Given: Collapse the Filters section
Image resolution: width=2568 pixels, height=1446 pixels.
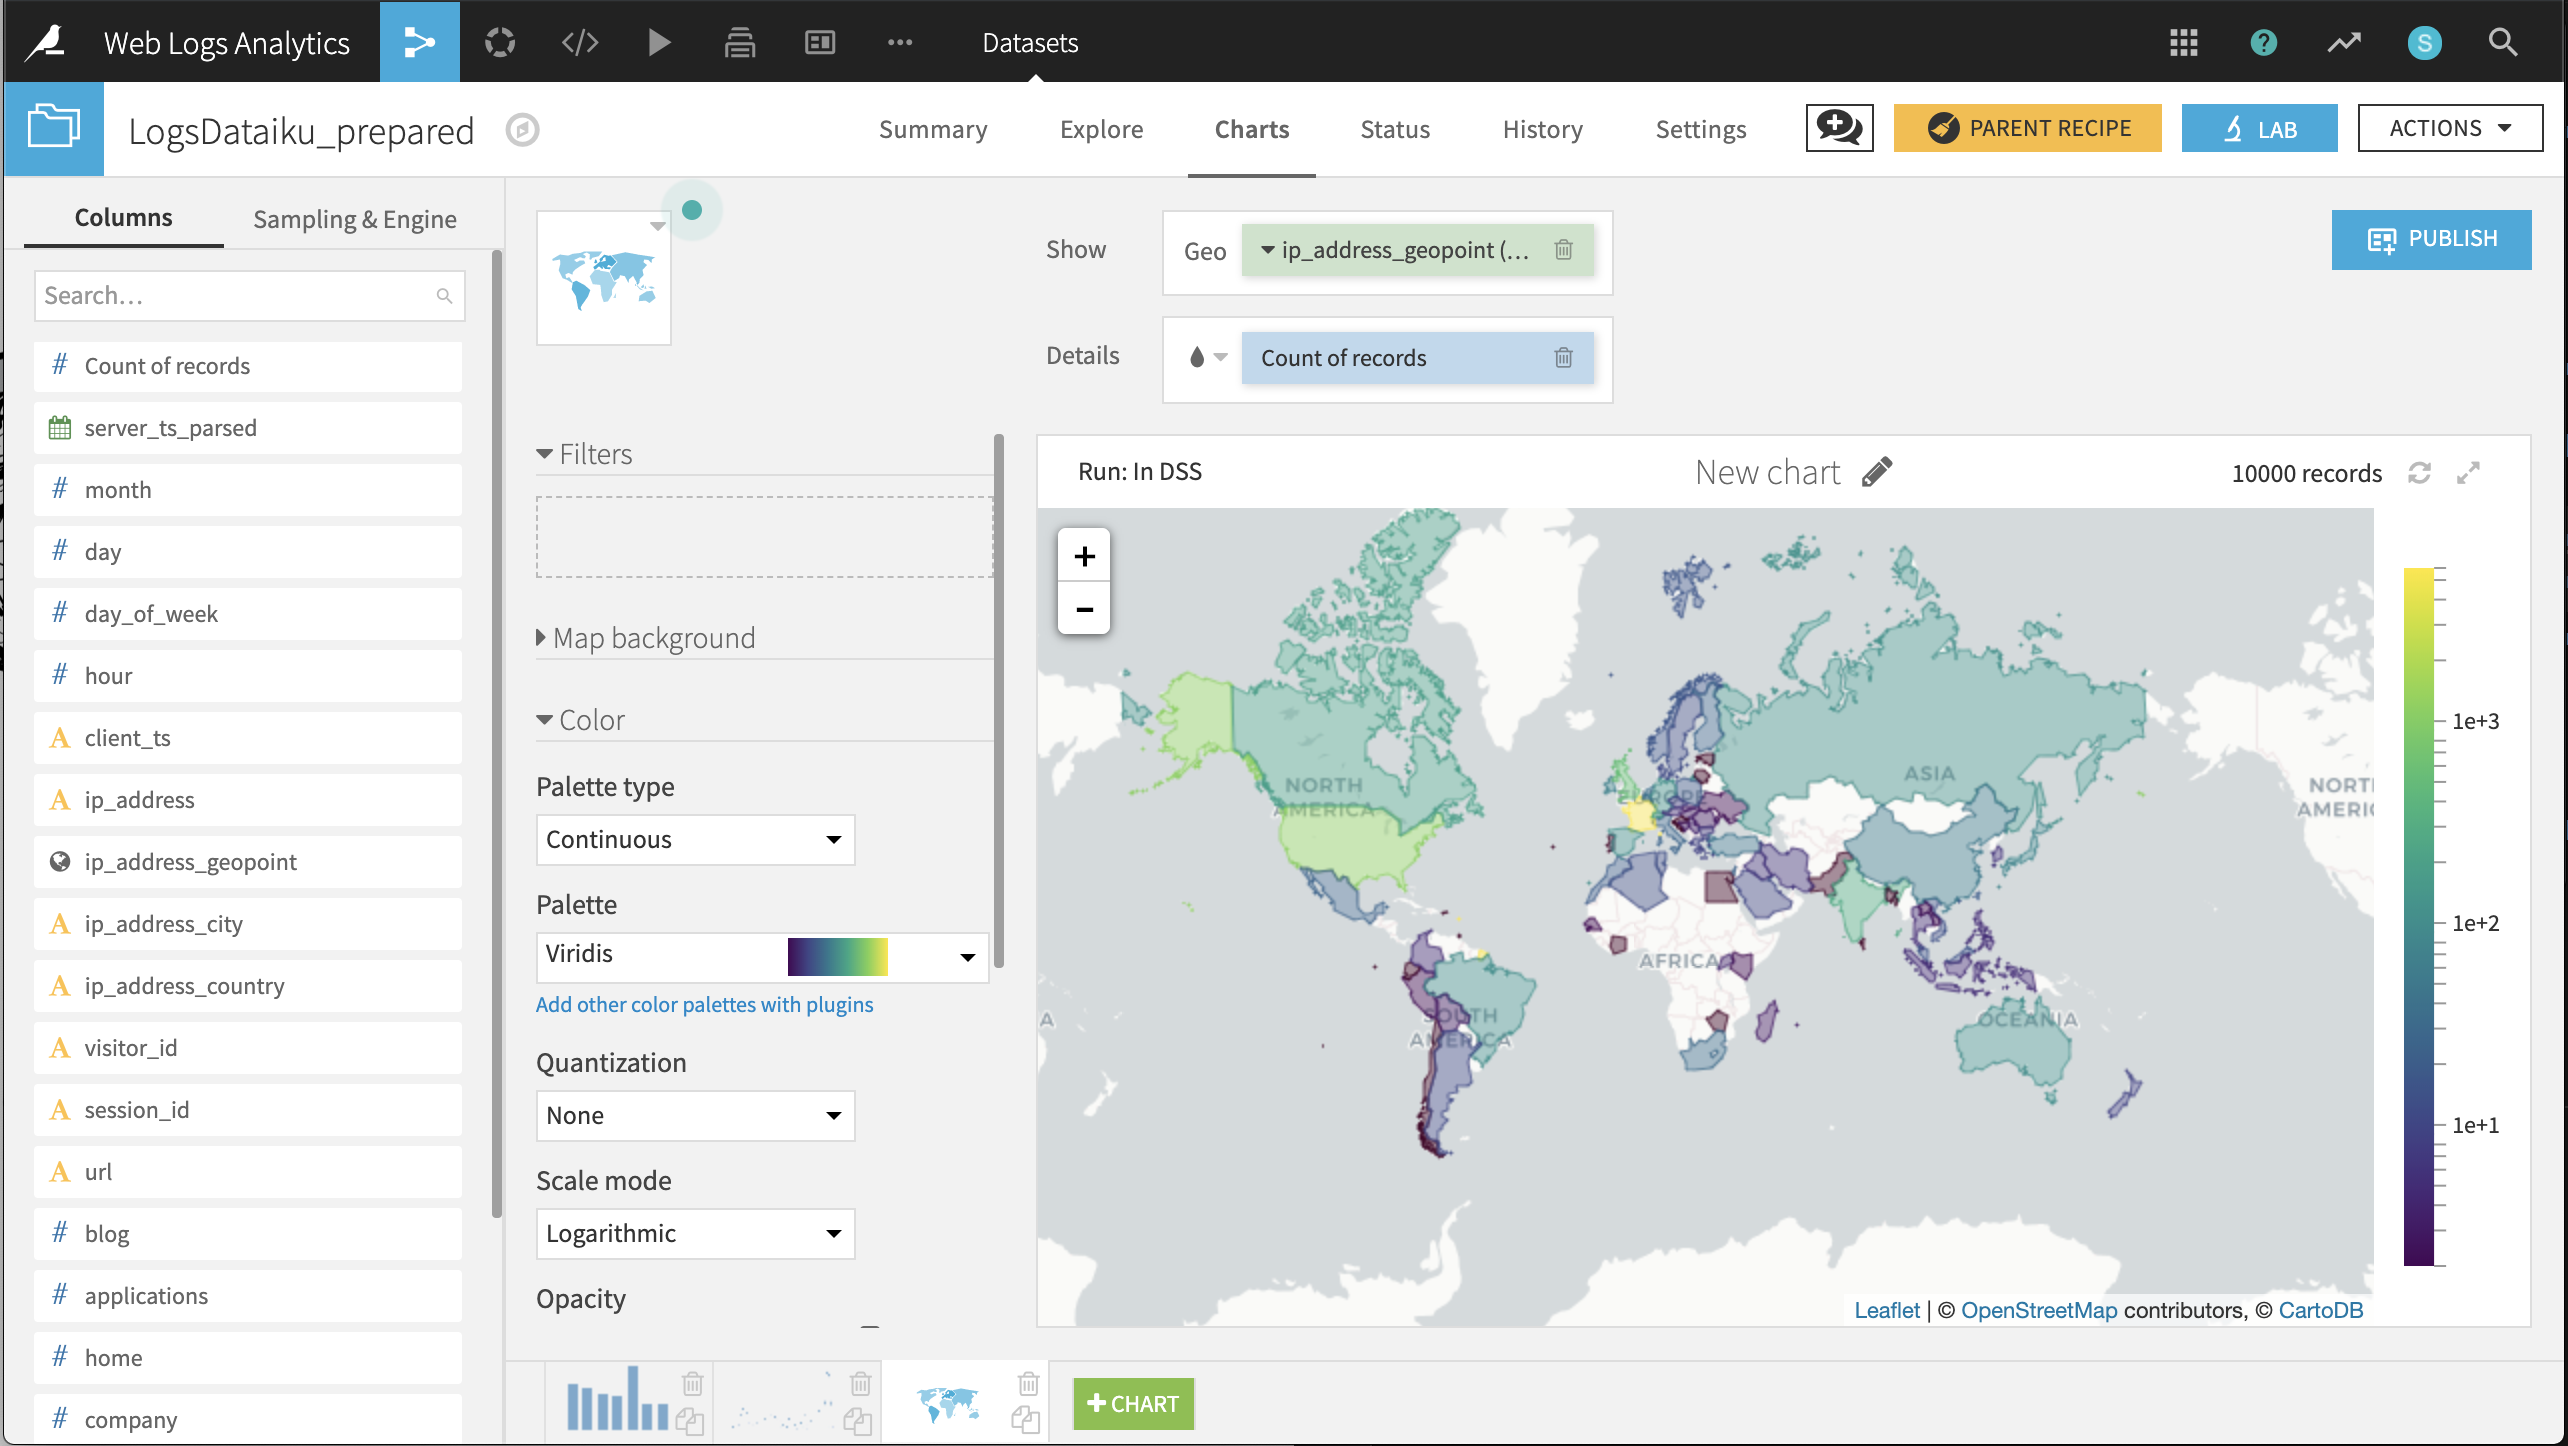Looking at the screenshot, I should click(586, 454).
